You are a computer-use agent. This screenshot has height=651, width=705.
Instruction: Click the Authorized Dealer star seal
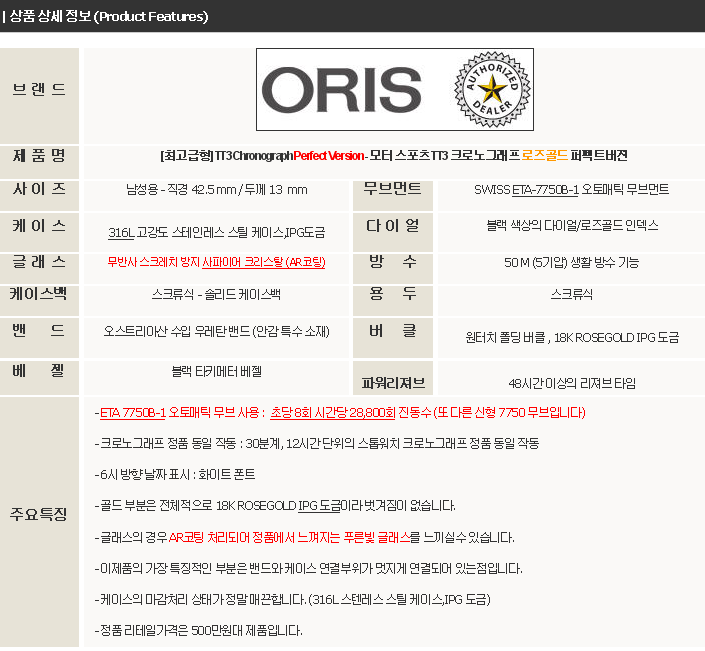492,89
